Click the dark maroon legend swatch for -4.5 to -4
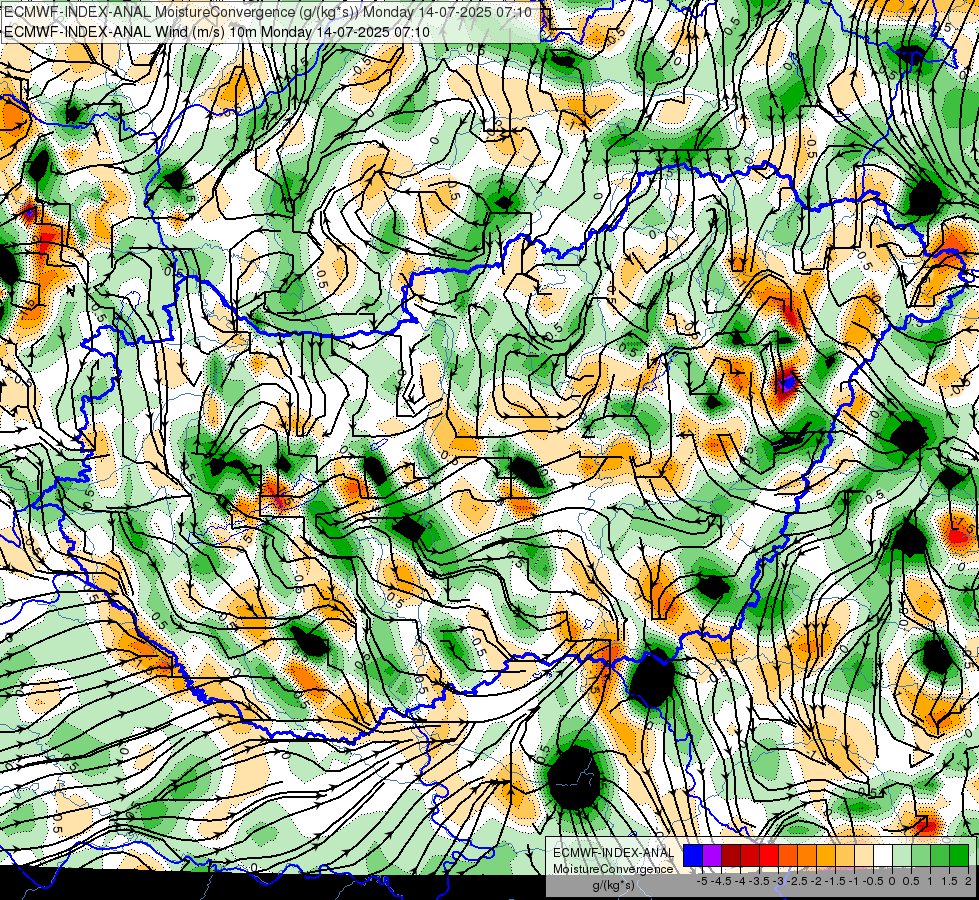 (x=731, y=855)
